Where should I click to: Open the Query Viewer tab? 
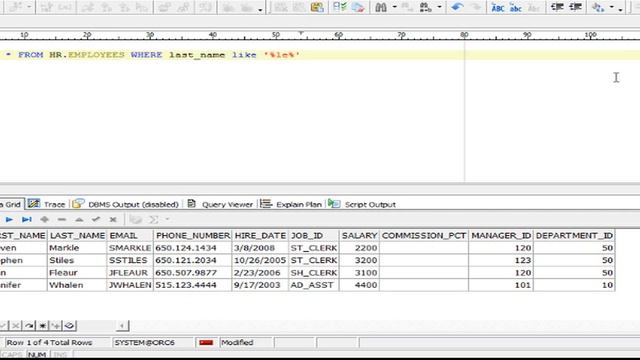(220, 204)
